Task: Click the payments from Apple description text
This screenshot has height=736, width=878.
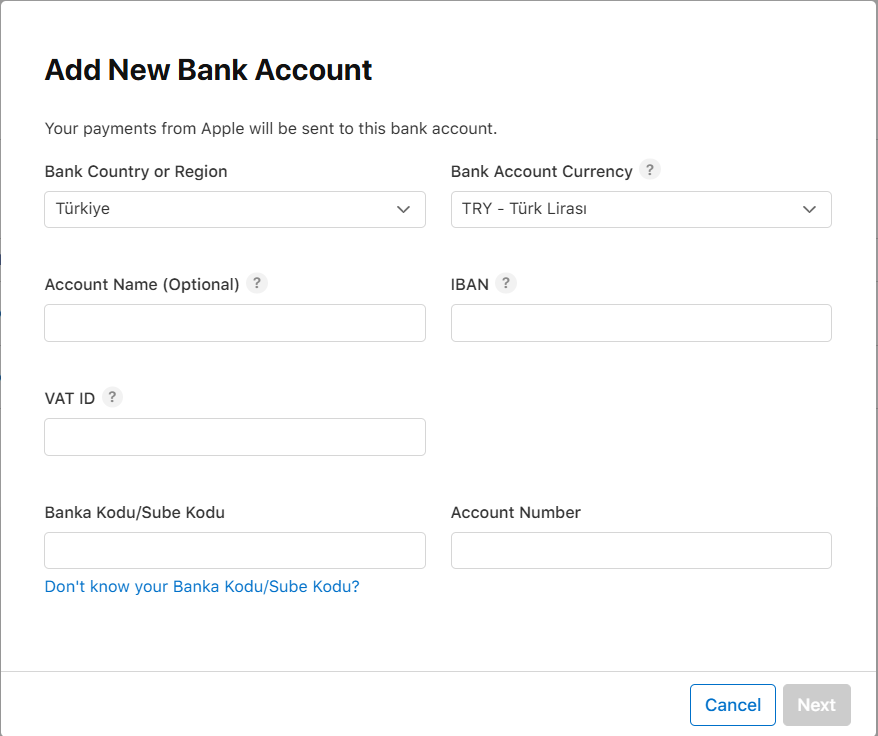Action: 271,128
